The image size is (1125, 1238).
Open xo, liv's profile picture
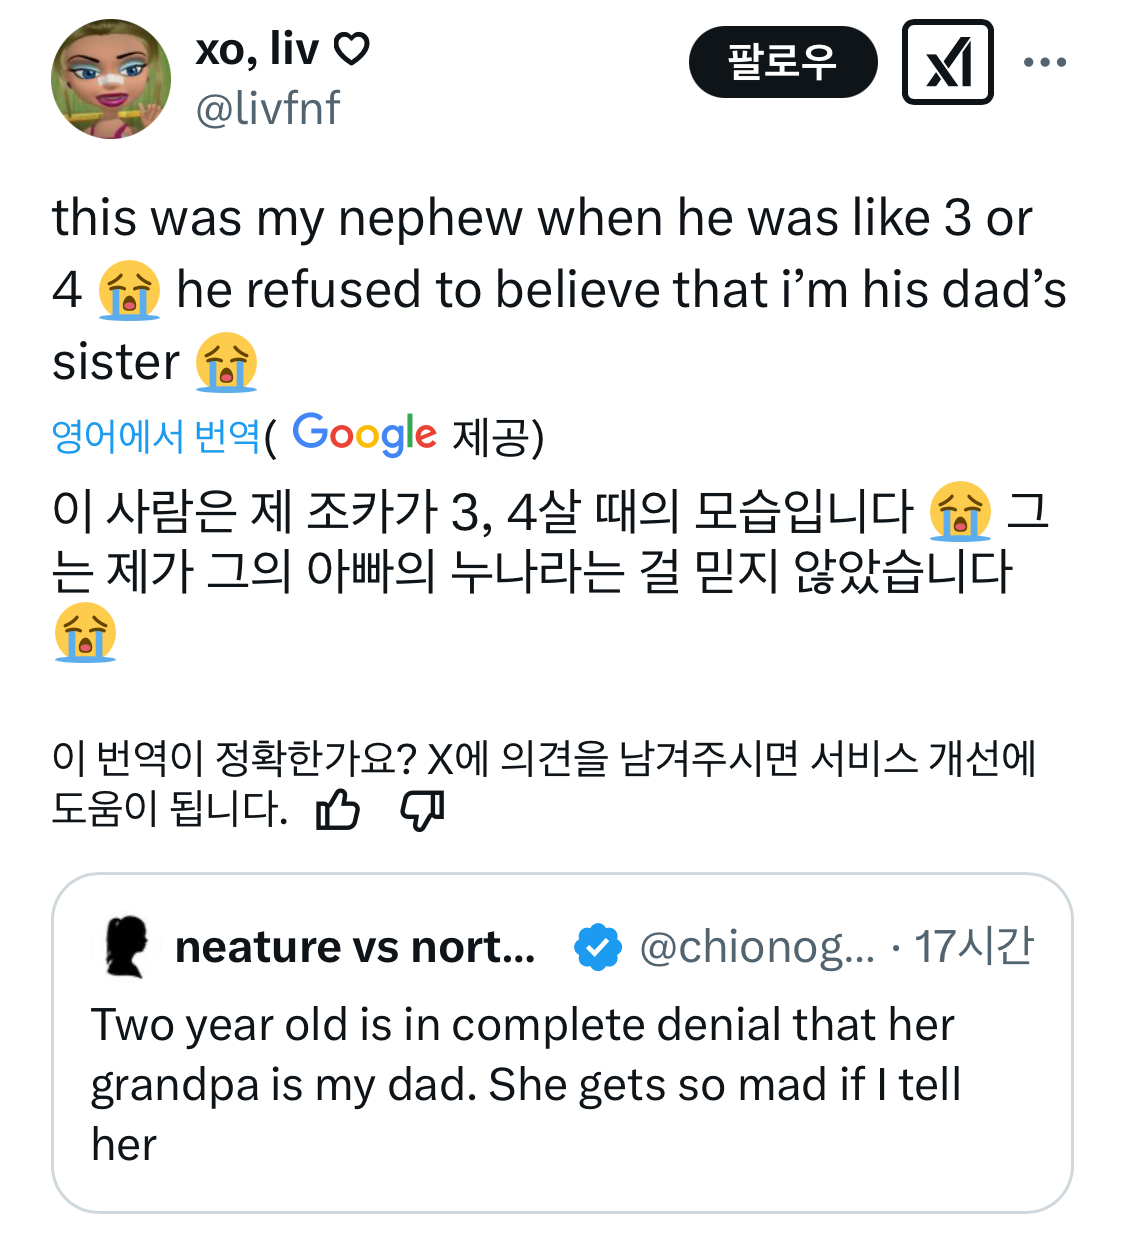click(111, 79)
